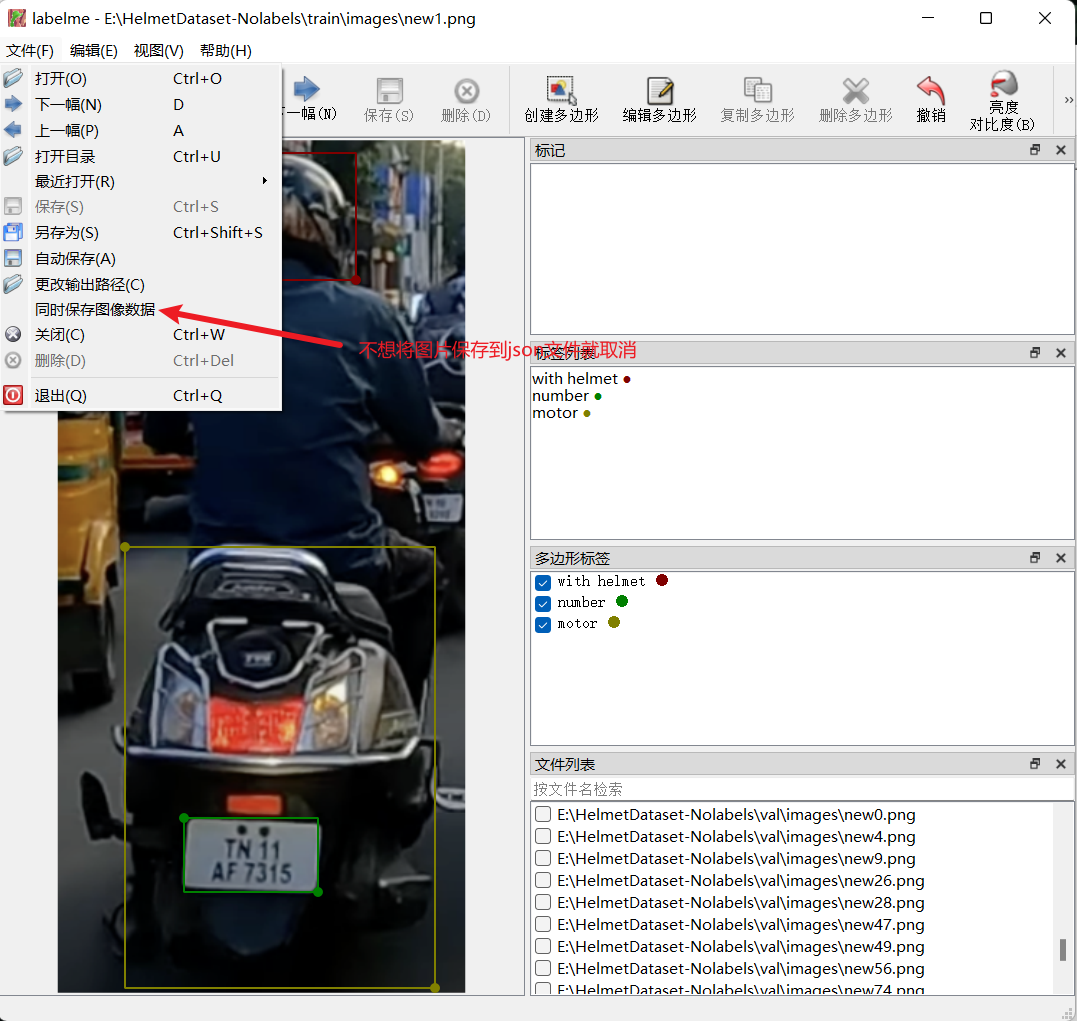The width and height of the screenshot is (1077, 1021).
Task: Open the 视图(V) menu
Action: (159, 51)
